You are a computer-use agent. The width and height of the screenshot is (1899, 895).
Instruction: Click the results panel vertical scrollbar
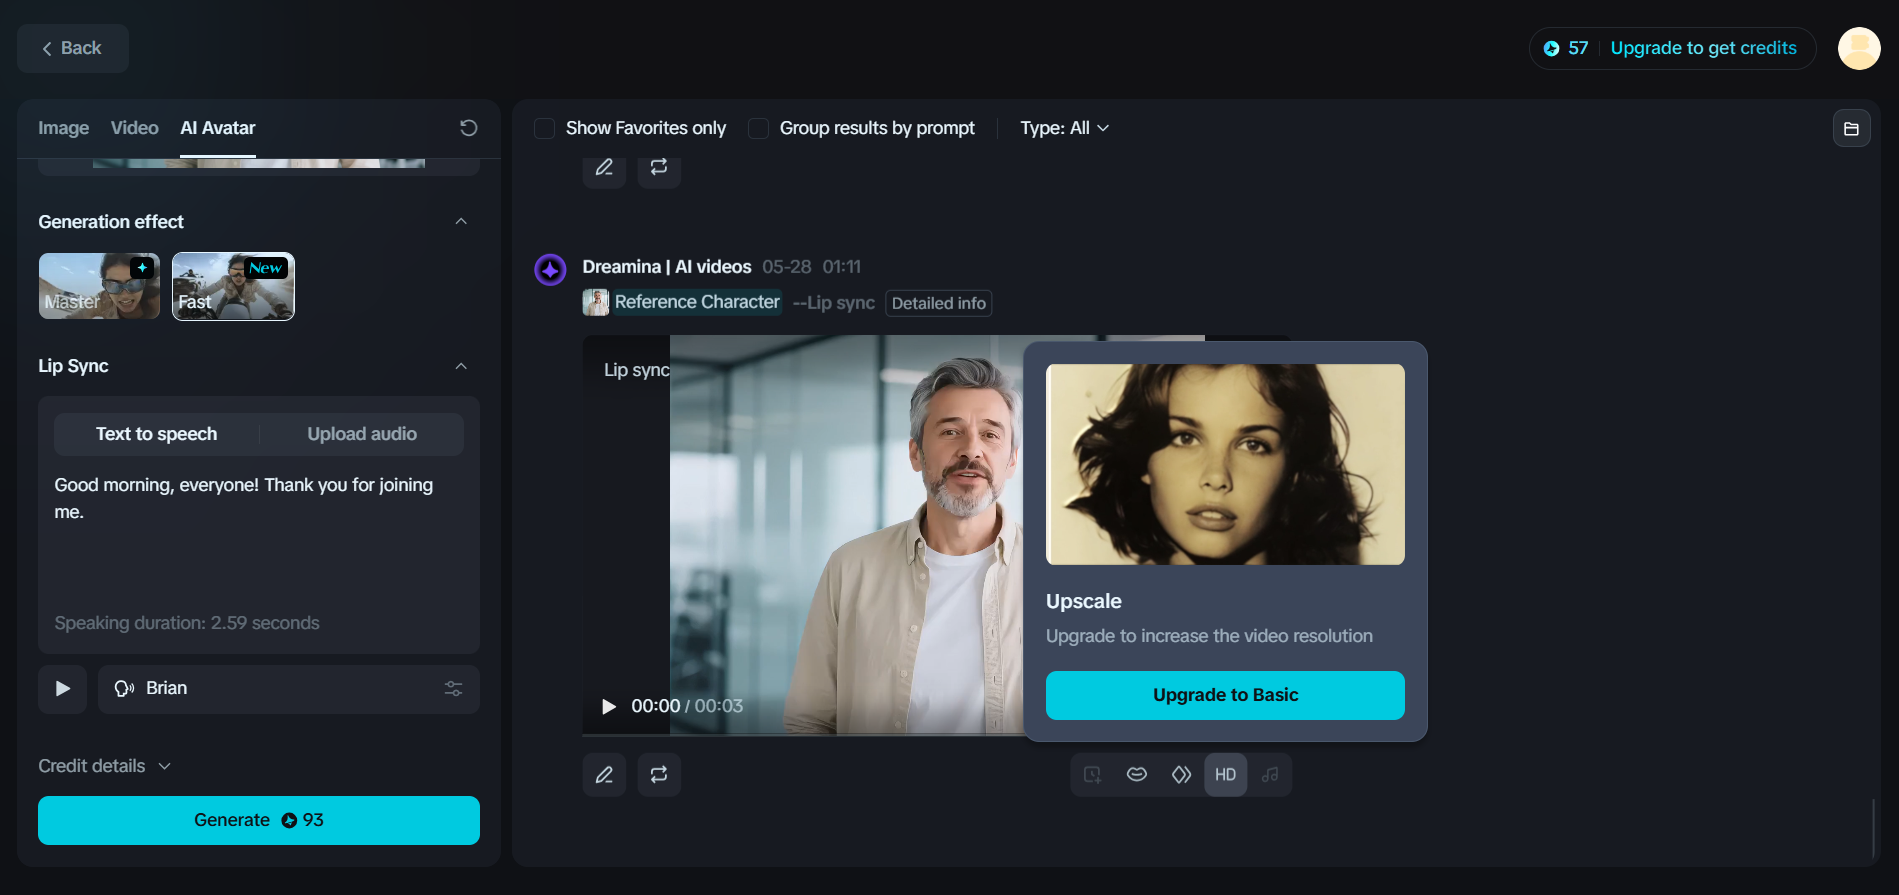point(1873,827)
